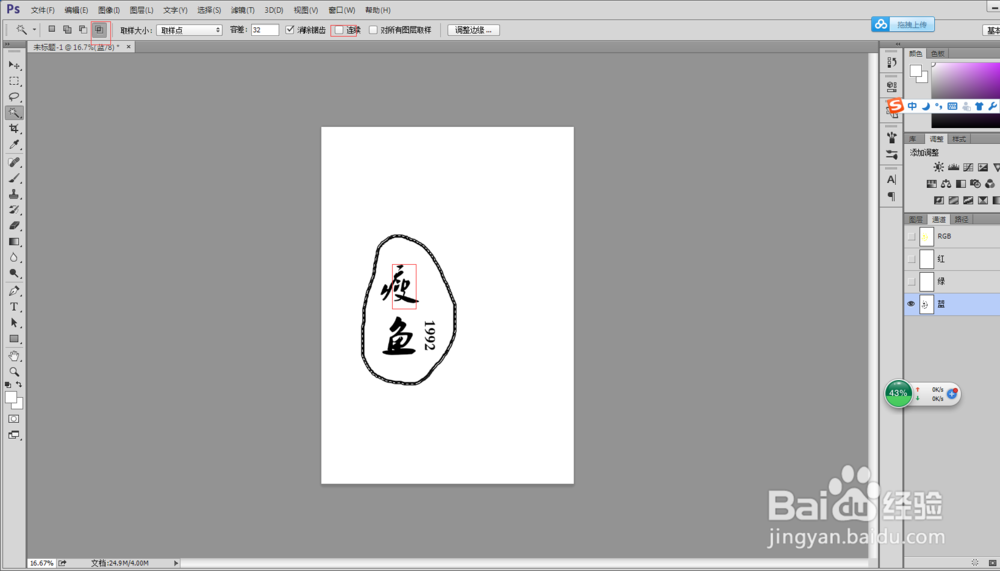This screenshot has height=571, width=1000.
Task: Open status bar info arrow menu
Action: (x=176, y=563)
